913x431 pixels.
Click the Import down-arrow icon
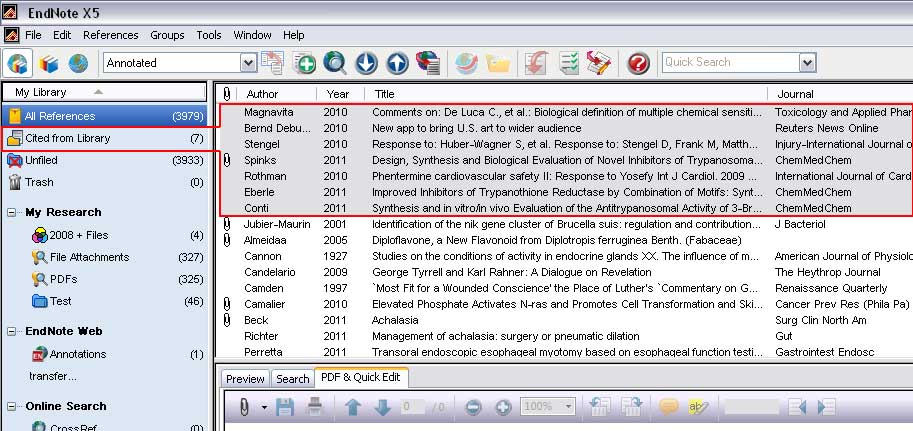coord(366,63)
